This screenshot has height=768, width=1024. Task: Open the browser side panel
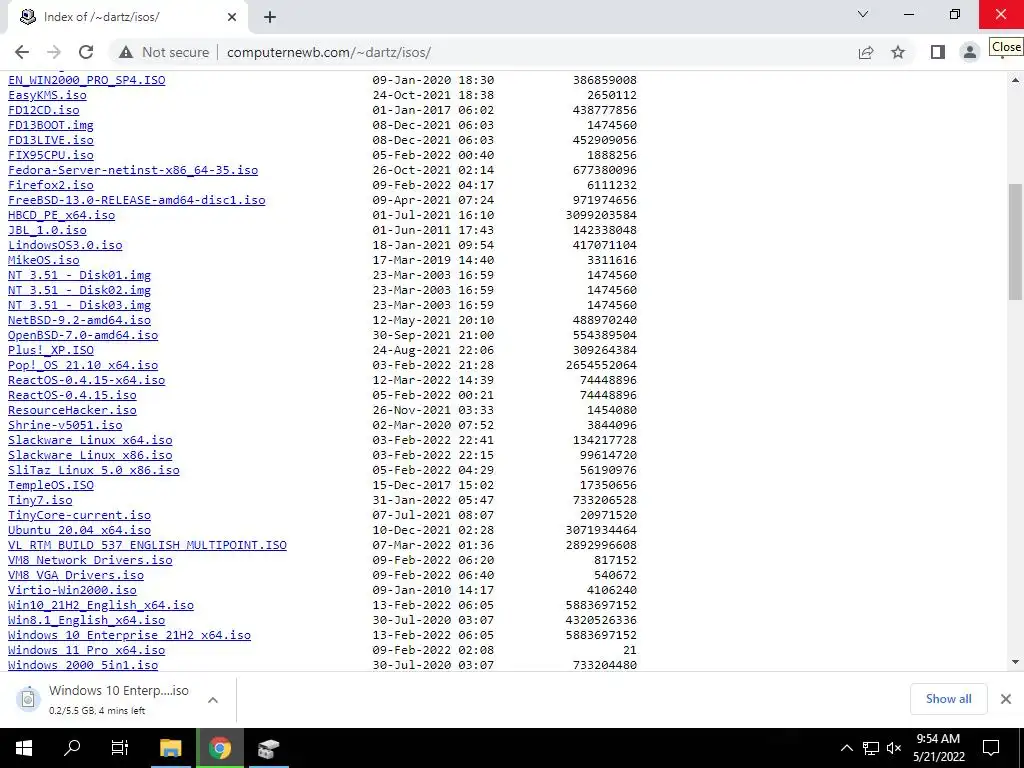tap(937, 52)
